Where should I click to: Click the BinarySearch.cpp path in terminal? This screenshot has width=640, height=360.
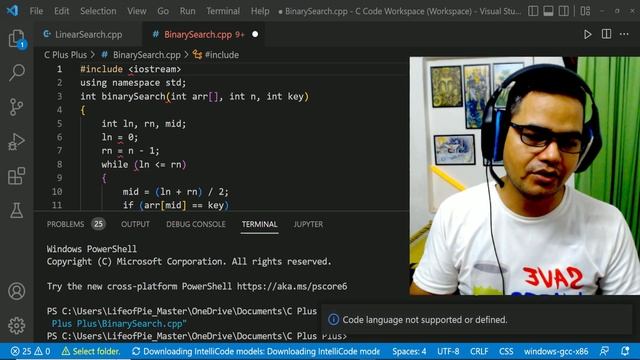(119, 324)
